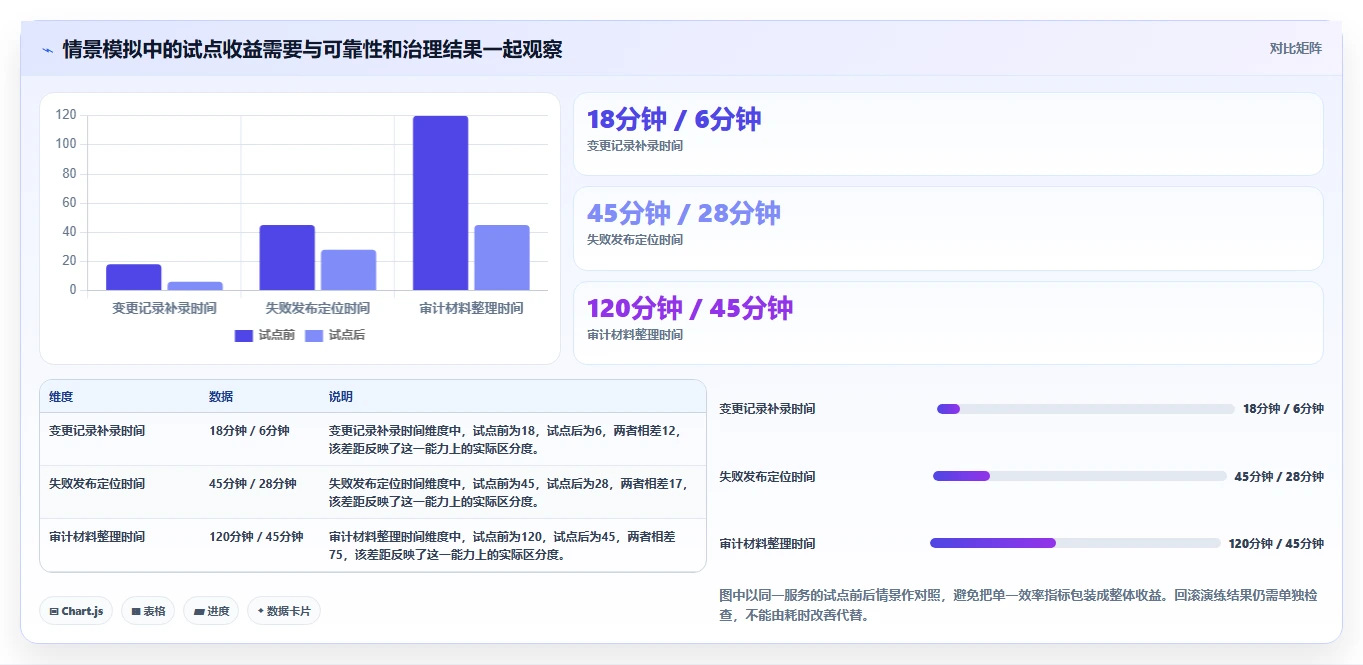Select the 120分钟 / 45分钟 data card
Viewport: 1363px width, 665px height.
948,323
